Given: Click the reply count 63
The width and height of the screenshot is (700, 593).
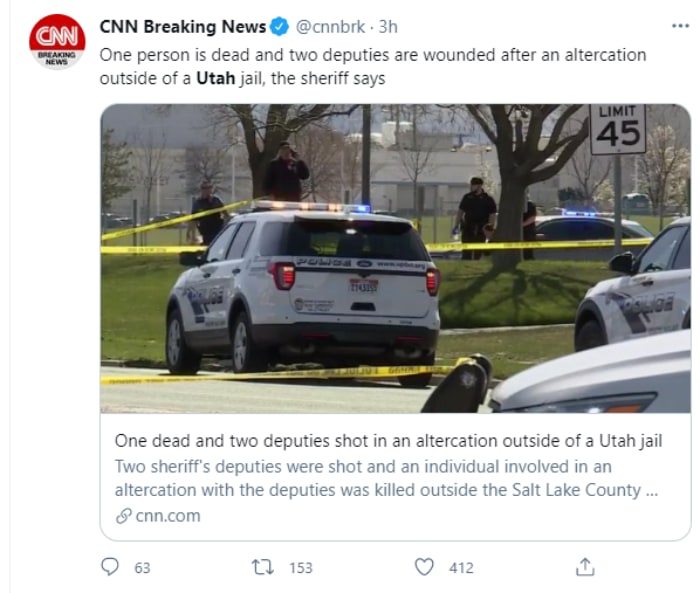Looking at the screenshot, I should coord(142,568).
